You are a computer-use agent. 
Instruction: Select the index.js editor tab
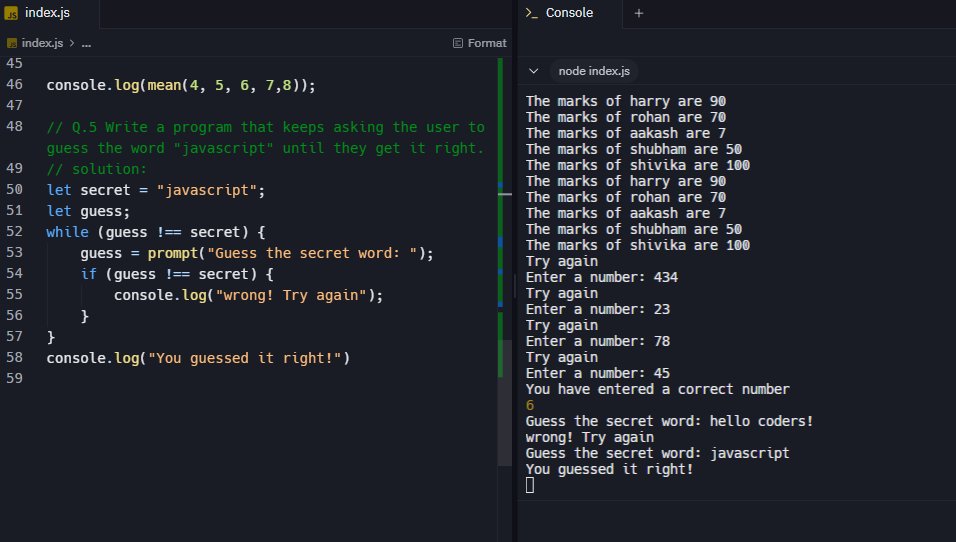[x=49, y=13]
